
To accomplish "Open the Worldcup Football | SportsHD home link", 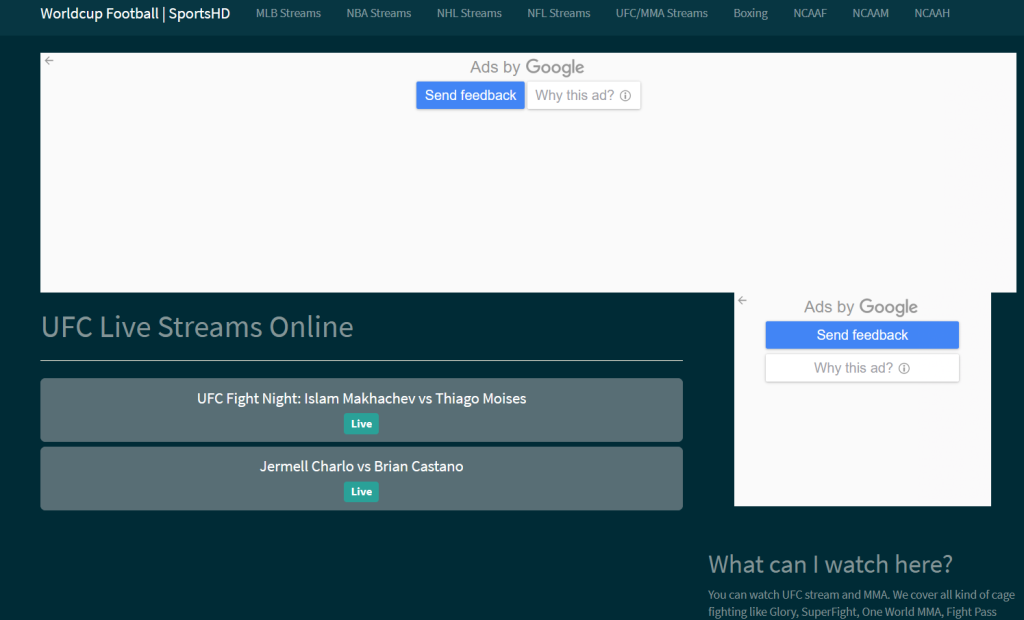I will click(135, 14).
